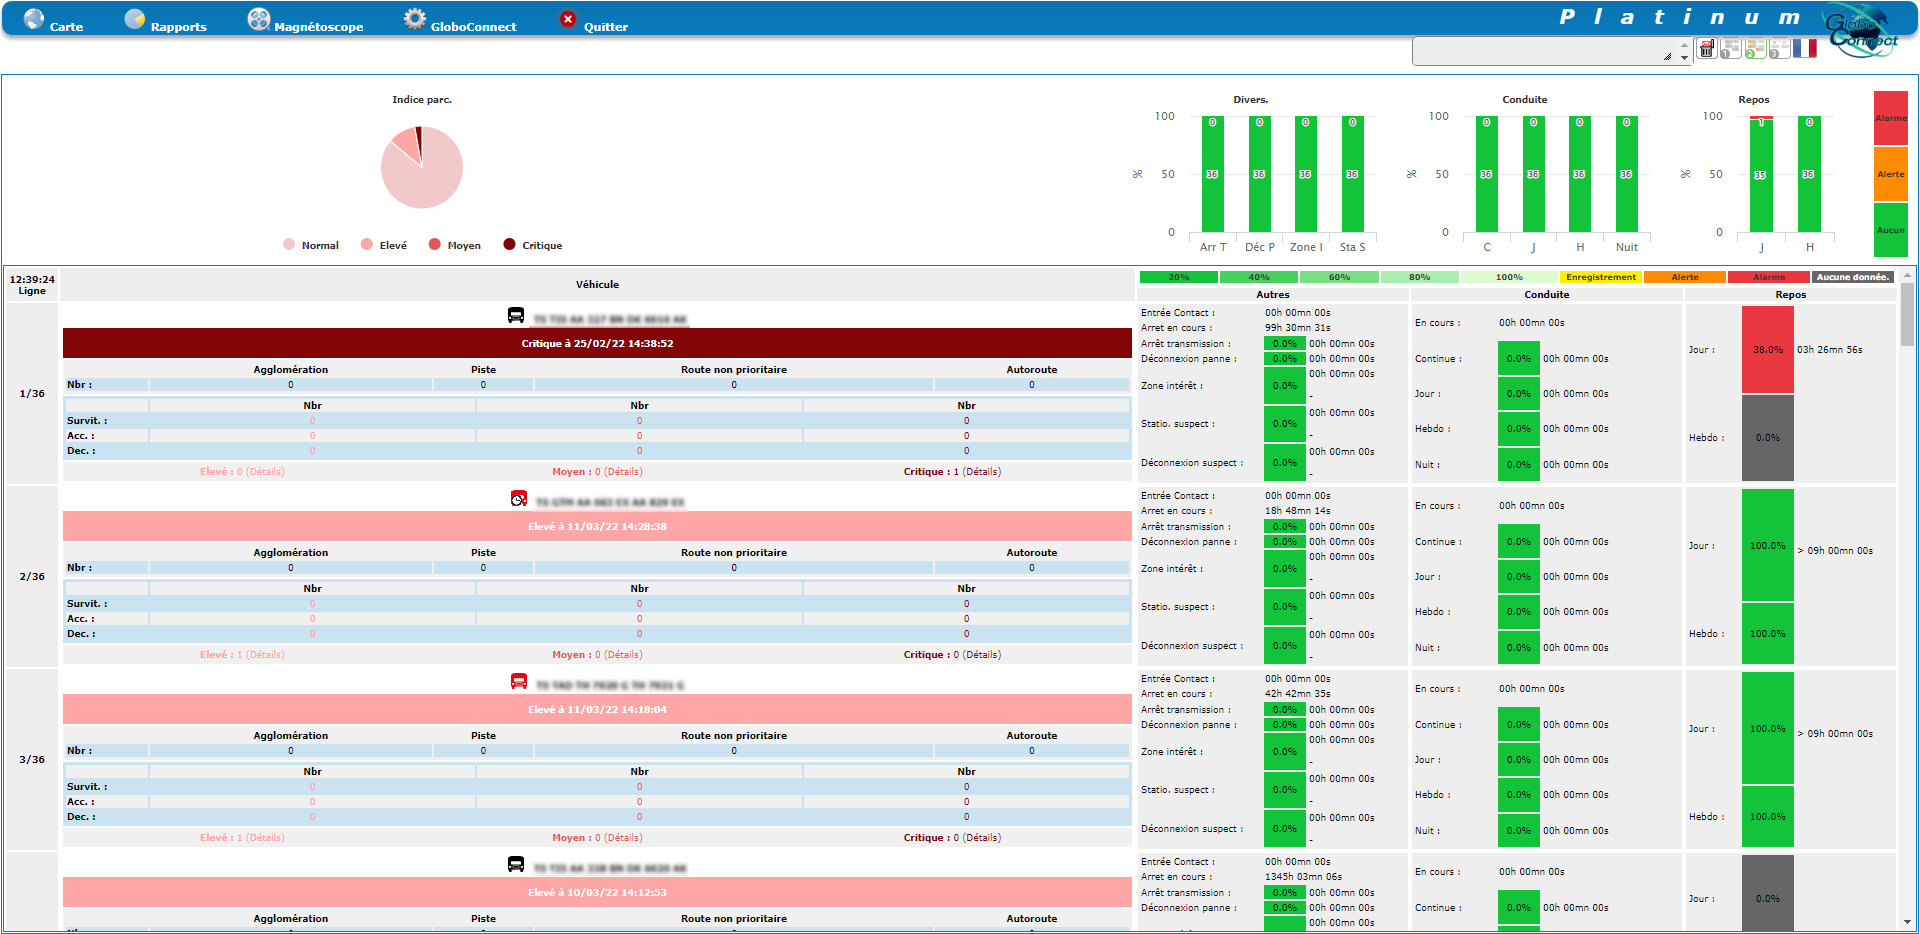
Task: Toggle the Critique legend entry of the pie chart
Action: pos(533,245)
